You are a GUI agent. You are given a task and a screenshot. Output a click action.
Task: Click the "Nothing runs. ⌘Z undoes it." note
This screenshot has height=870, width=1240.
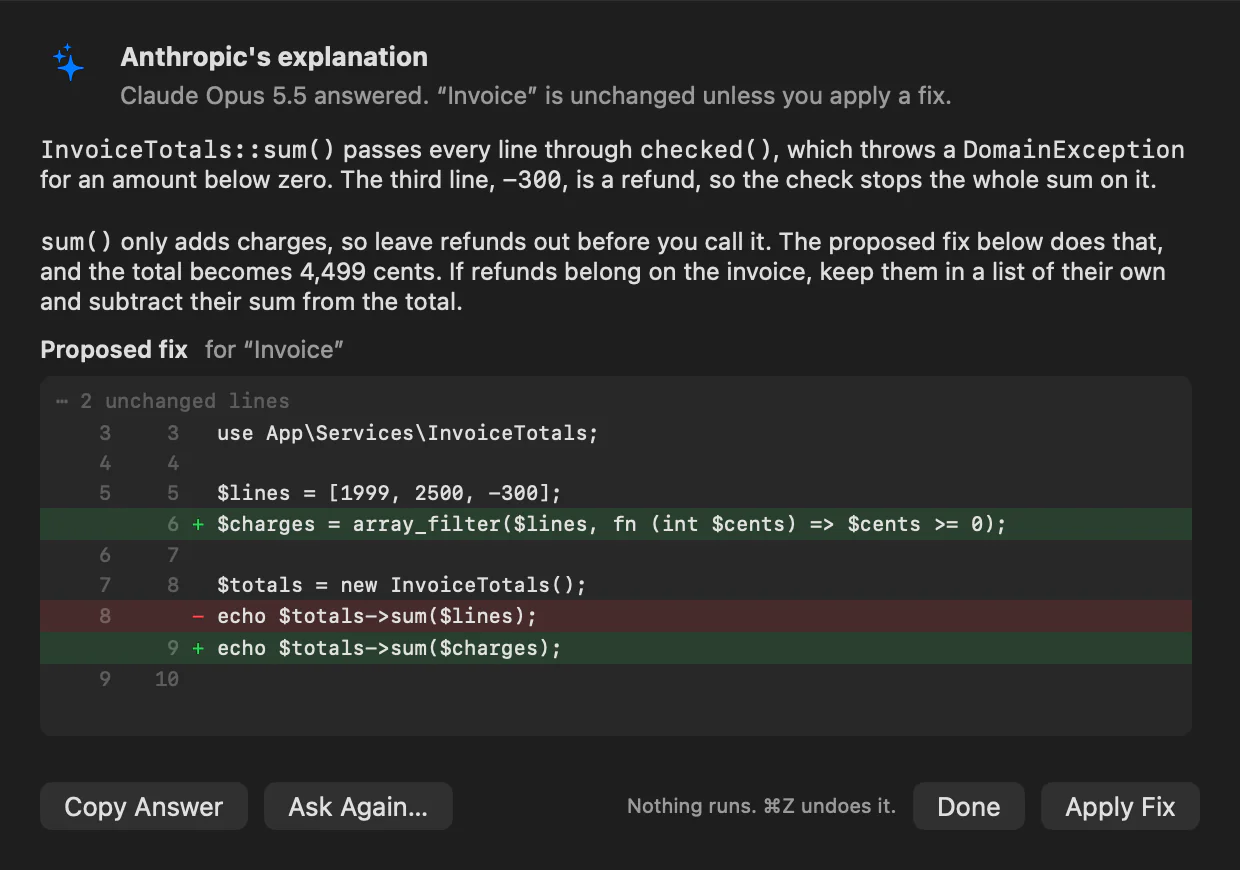(x=761, y=807)
